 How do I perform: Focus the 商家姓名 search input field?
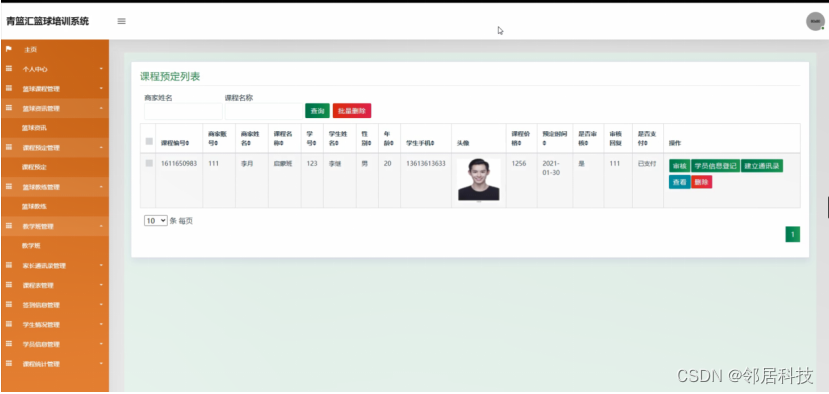(x=183, y=111)
